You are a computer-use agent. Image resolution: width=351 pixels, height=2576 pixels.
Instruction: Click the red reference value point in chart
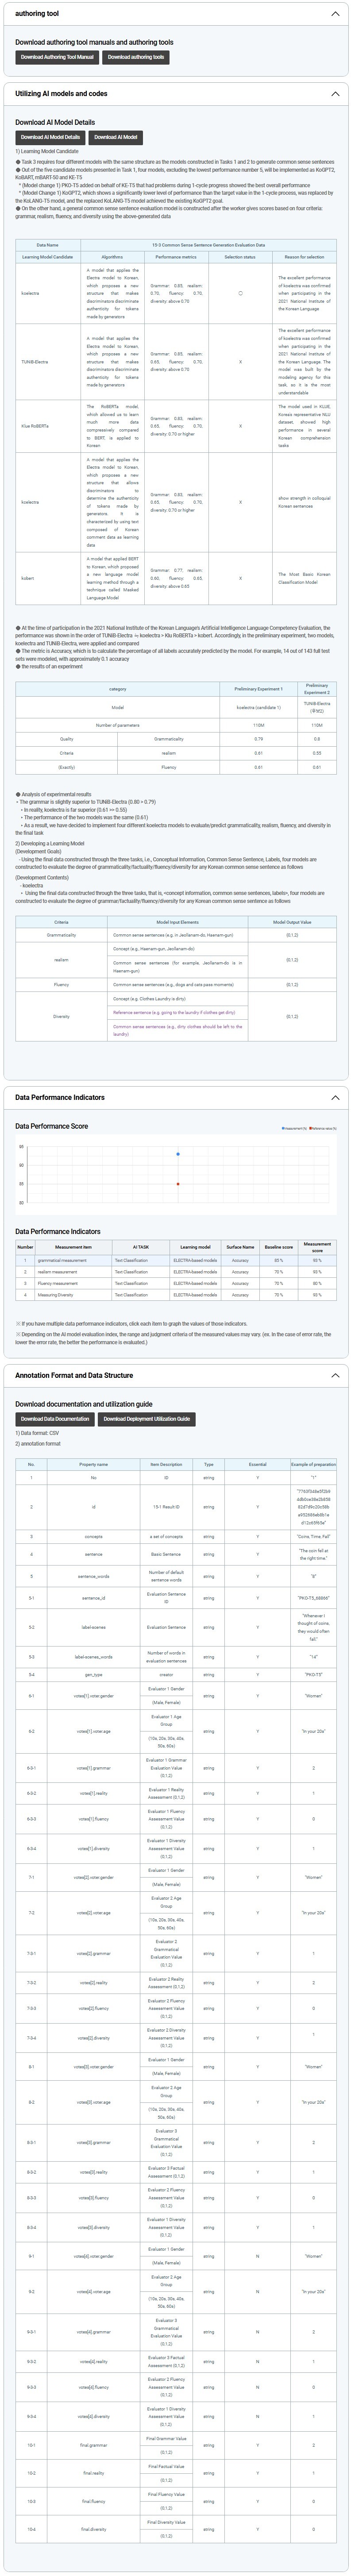(178, 1184)
